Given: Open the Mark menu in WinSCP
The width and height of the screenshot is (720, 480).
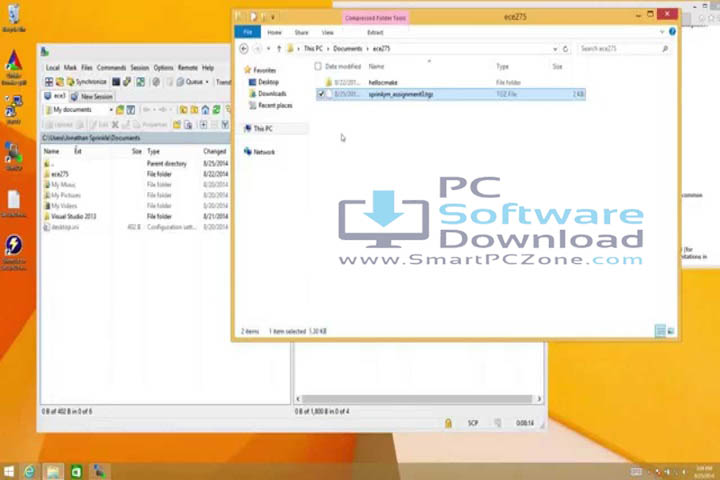Looking at the screenshot, I should [x=70, y=68].
